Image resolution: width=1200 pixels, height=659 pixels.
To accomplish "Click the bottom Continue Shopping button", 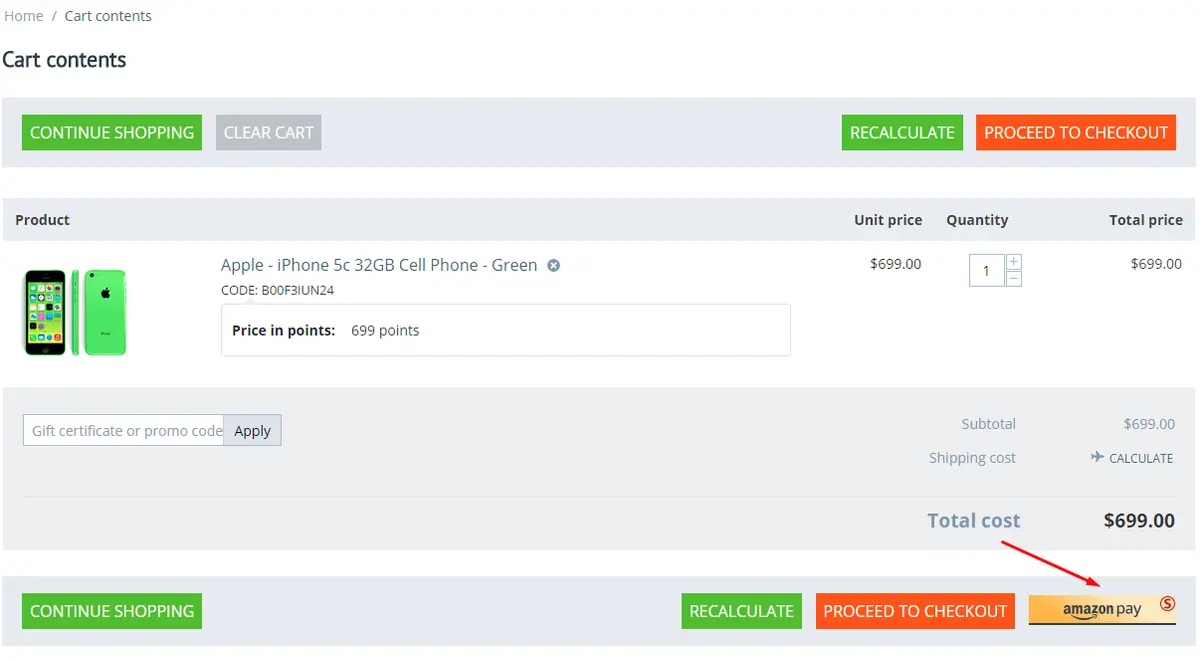I will [112, 611].
